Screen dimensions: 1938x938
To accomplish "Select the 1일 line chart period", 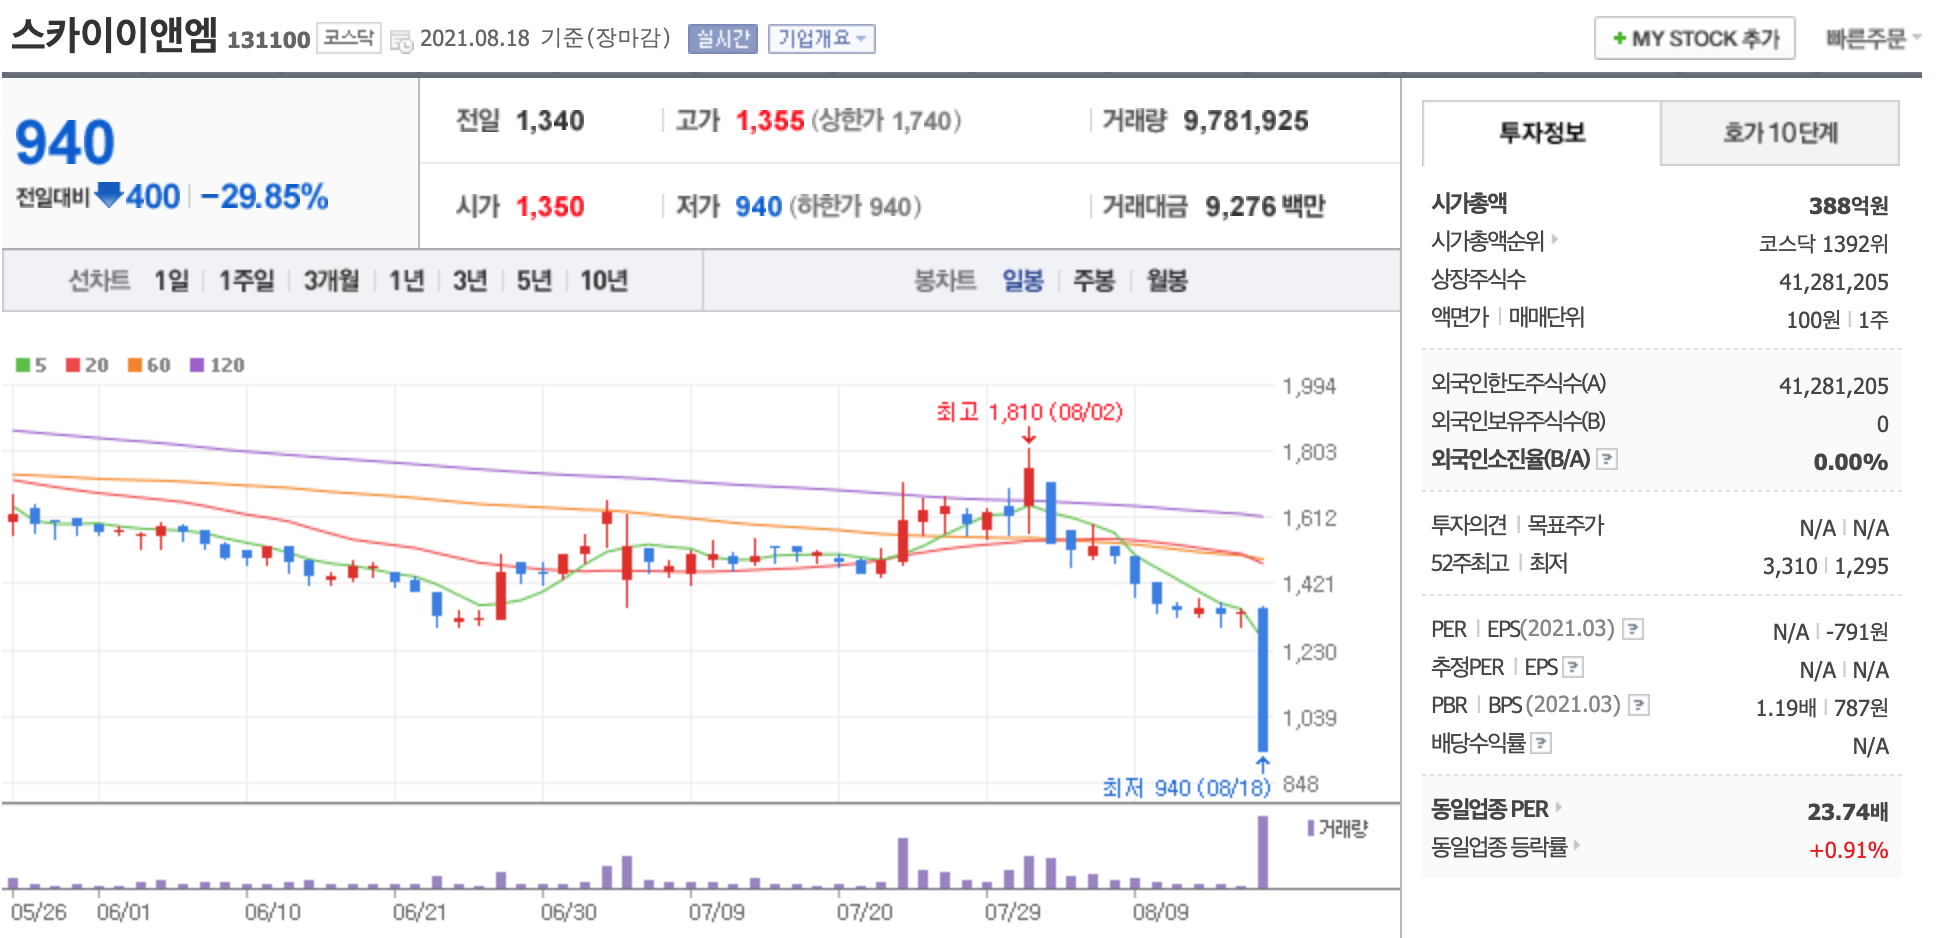I will 171,281.
